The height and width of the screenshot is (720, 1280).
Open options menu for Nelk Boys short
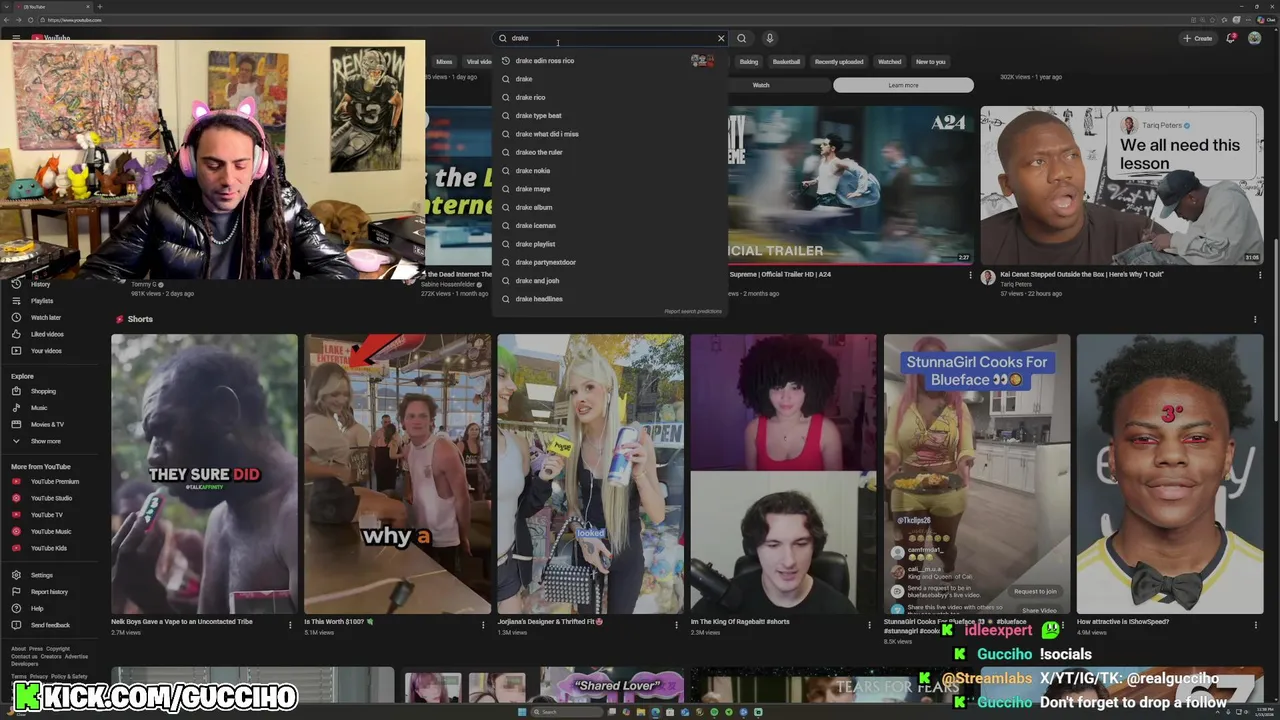[290, 625]
